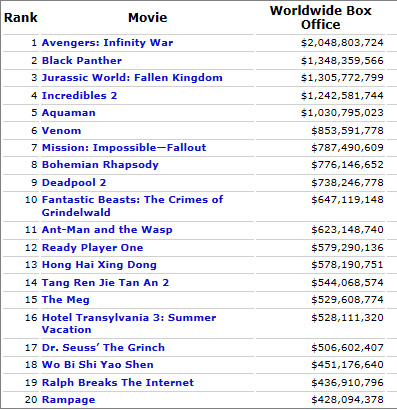Click Jurassic World: Fallen Kingdom link

coord(132,78)
